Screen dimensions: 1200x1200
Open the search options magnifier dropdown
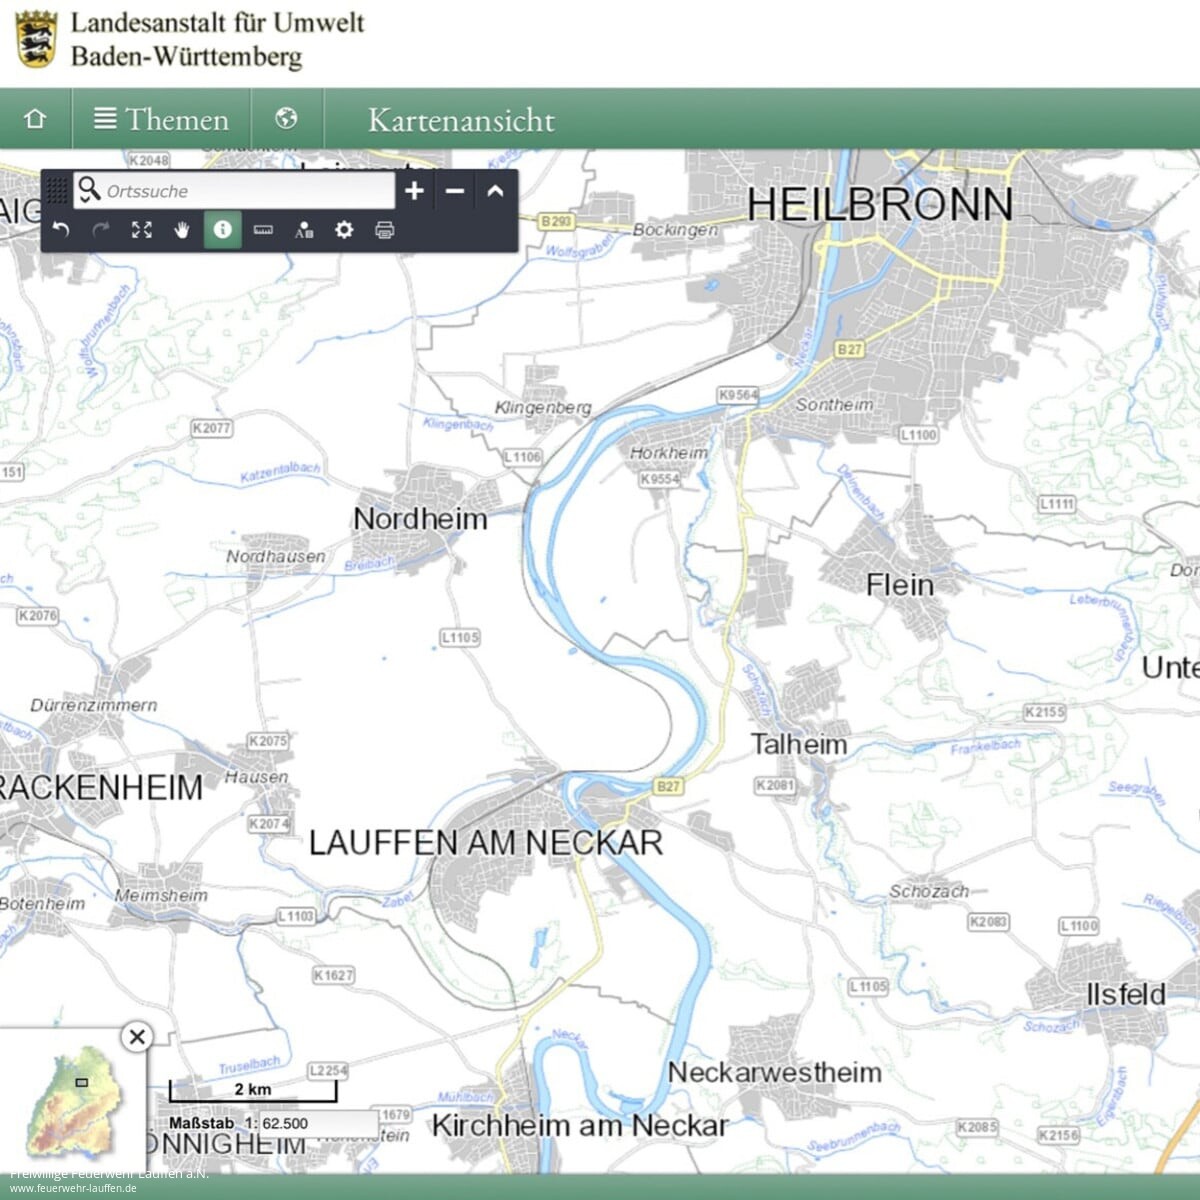point(89,190)
